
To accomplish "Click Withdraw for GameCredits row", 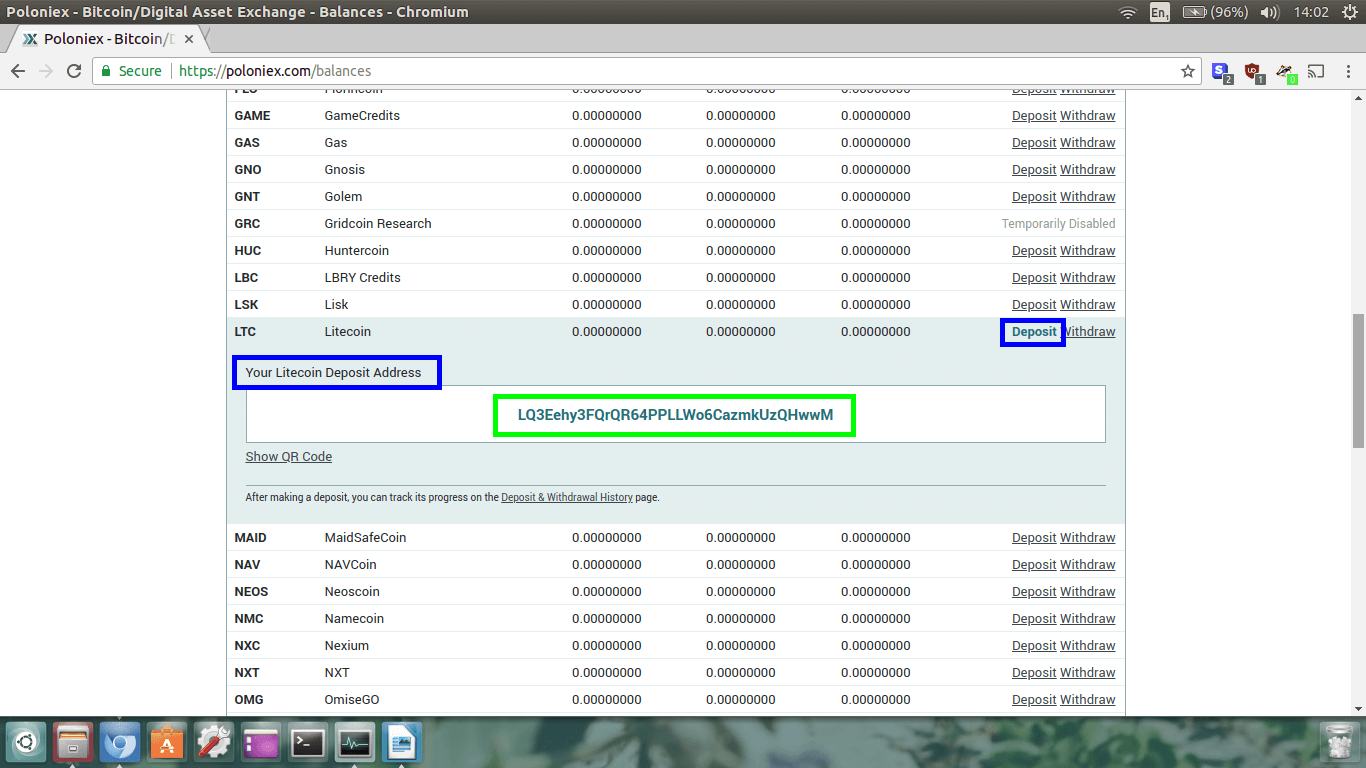I will click(1088, 116).
